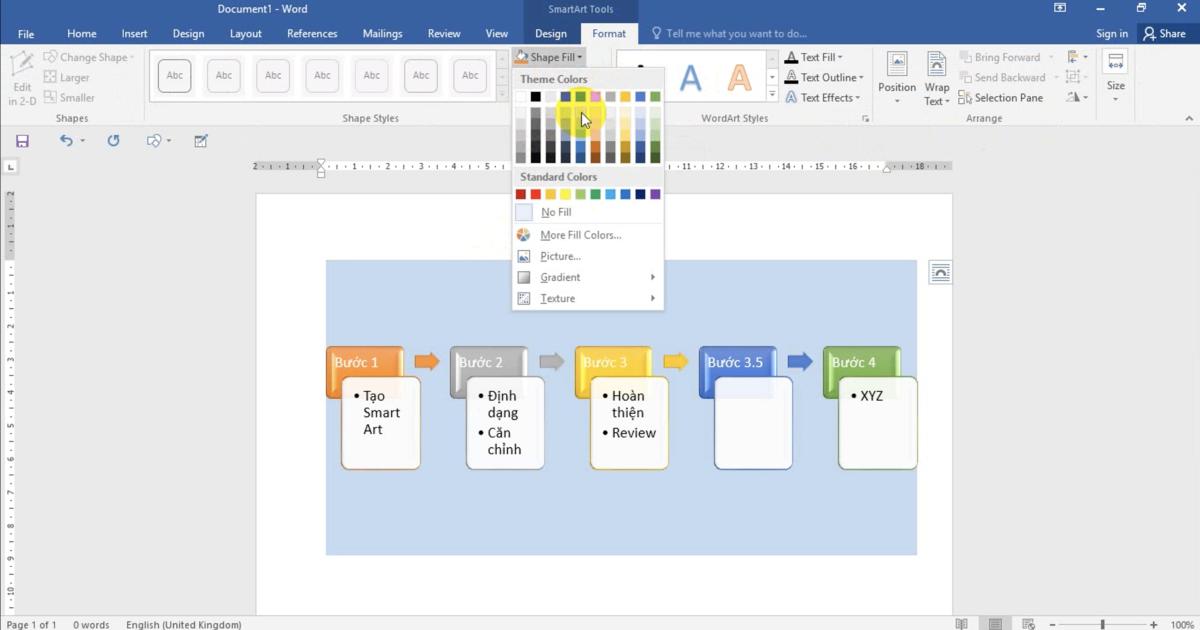Click the 100% zoom level
The width and height of the screenshot is (1200, 630).
pos(1182,624)
